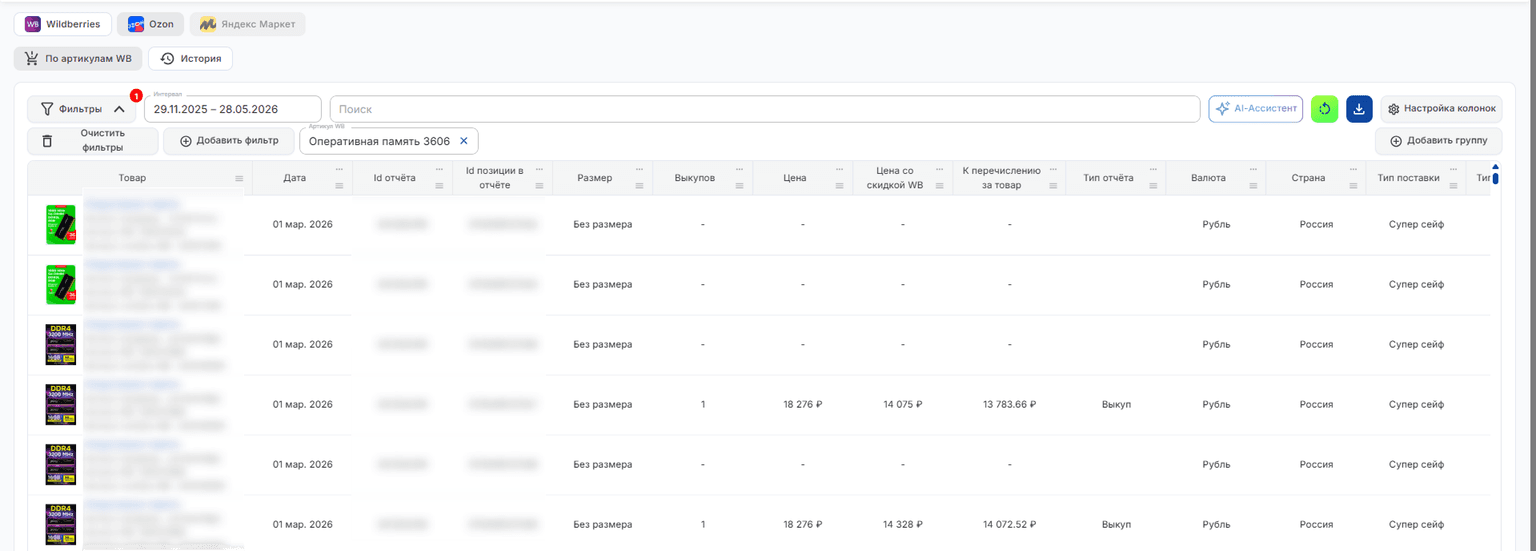Switch to the Ozon marketplace tab
This screenshot has width=1536, height=551.
pos(151,24)
